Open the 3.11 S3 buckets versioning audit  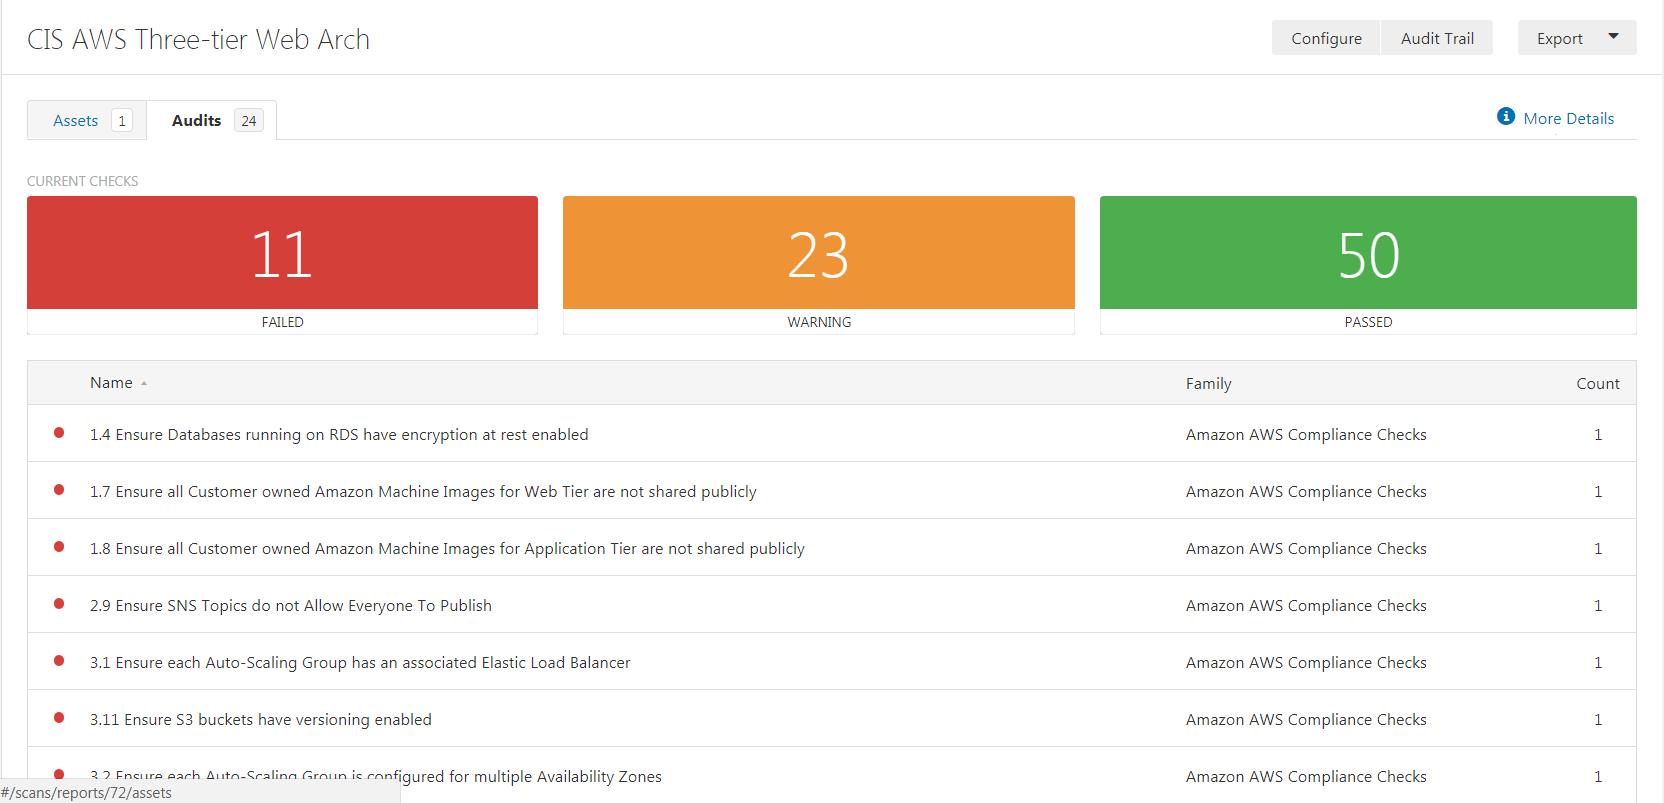coord(261,719)
